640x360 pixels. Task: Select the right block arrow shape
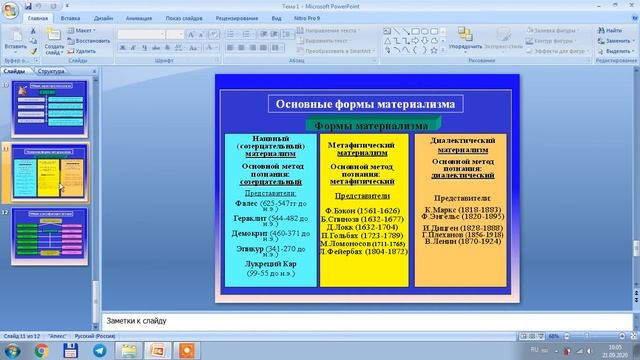coord(416,41)
